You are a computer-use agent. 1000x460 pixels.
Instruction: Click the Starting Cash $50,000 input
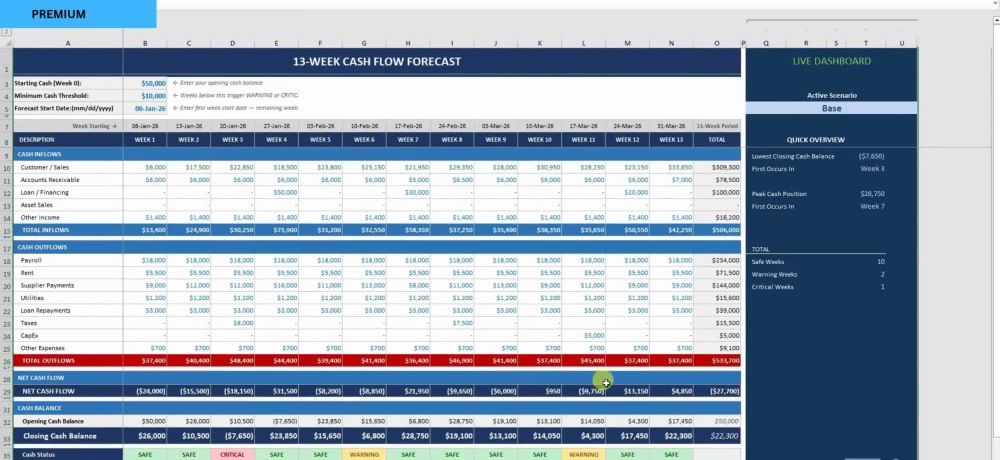tap(145, 84)
